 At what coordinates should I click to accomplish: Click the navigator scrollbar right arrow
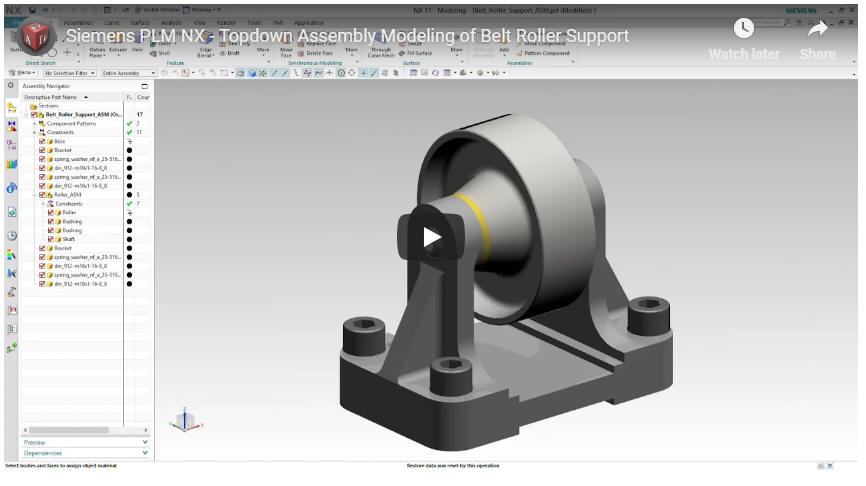(146, 430)
